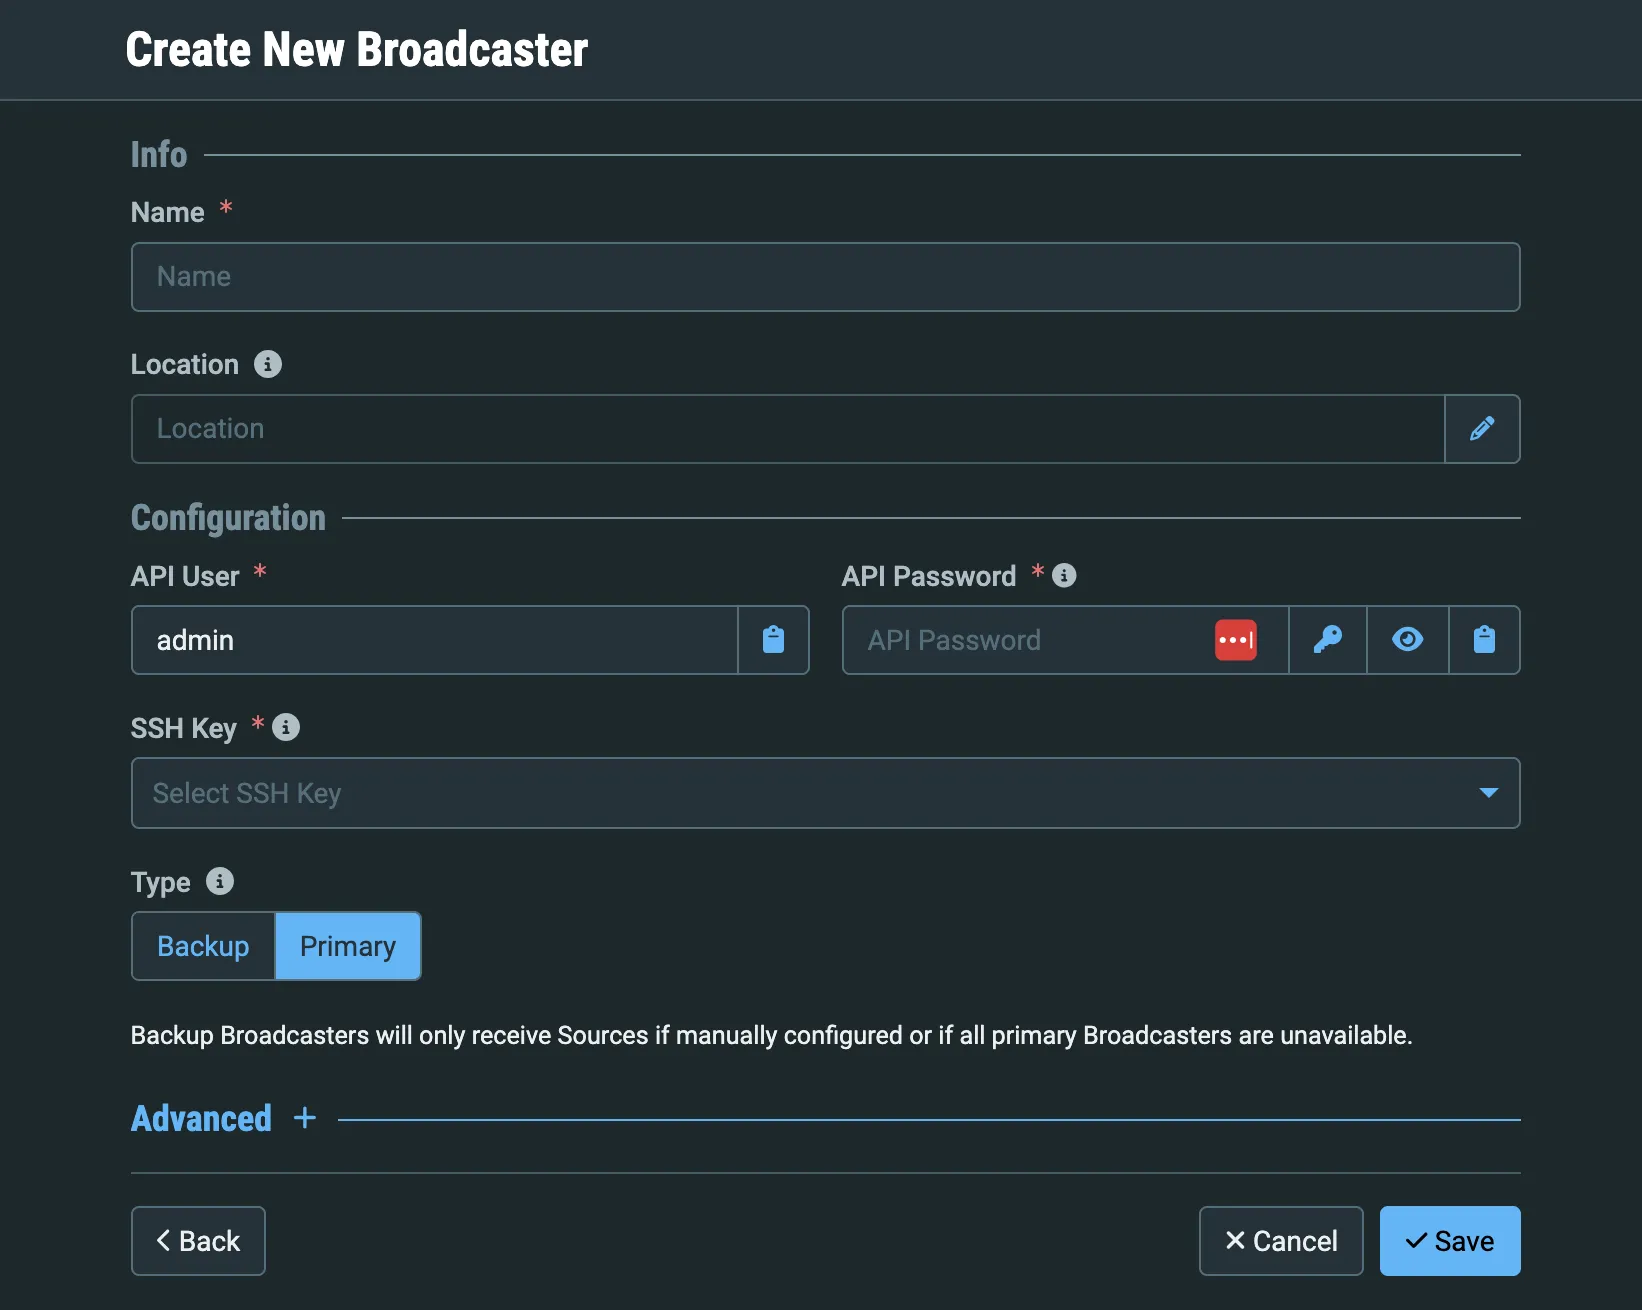Select Primary broadcaster type

(348, 946)
